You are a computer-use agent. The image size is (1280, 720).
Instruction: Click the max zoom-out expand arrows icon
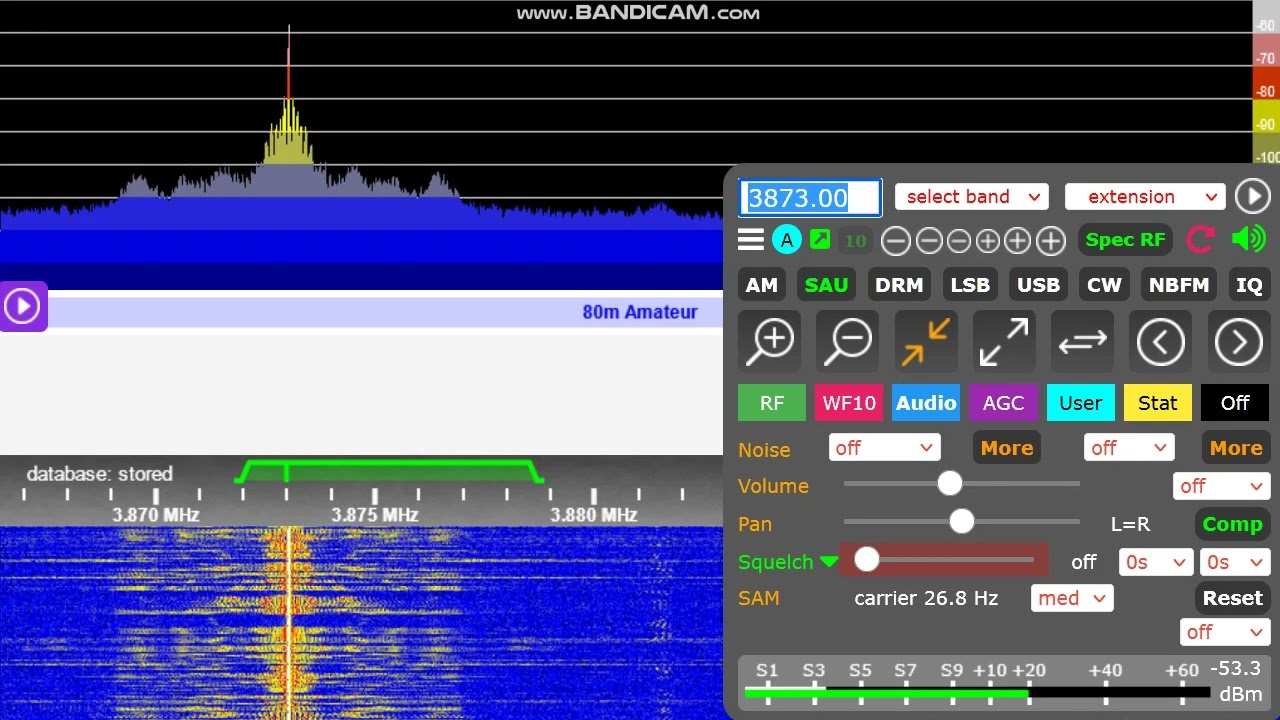click(1004, 343)
